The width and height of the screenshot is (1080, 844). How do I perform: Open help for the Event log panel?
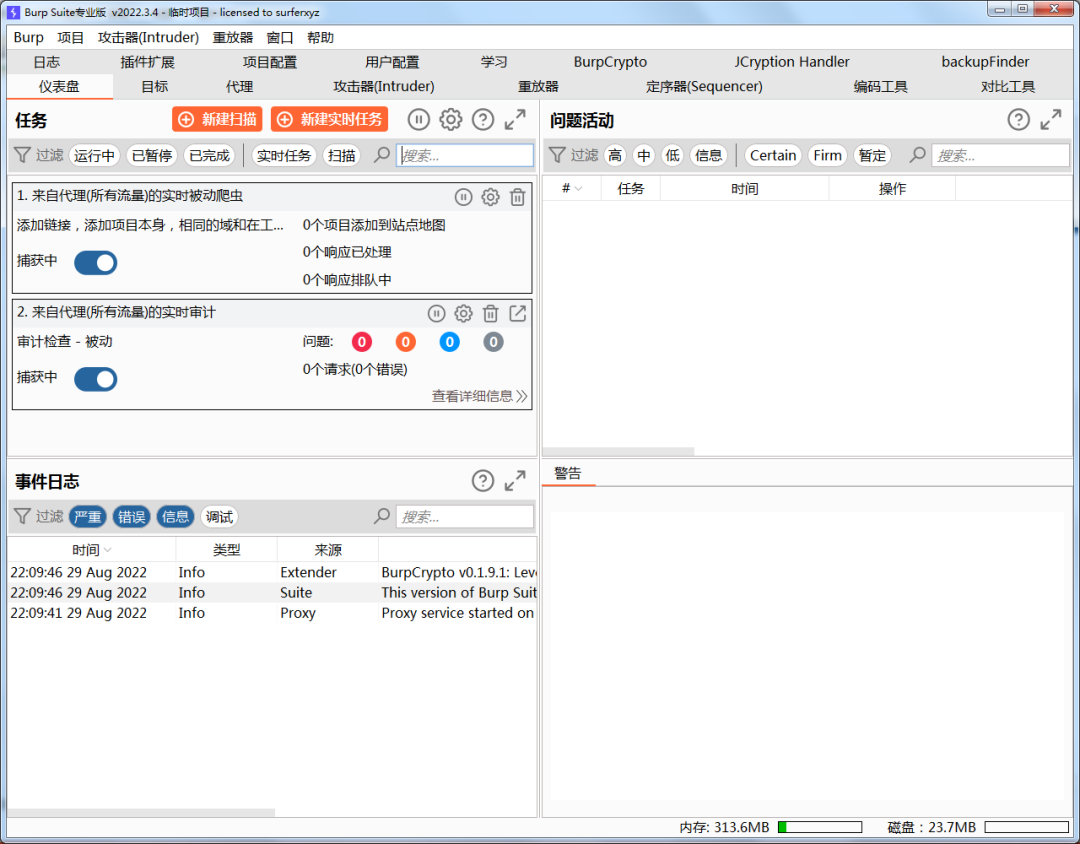coord(483,481)
